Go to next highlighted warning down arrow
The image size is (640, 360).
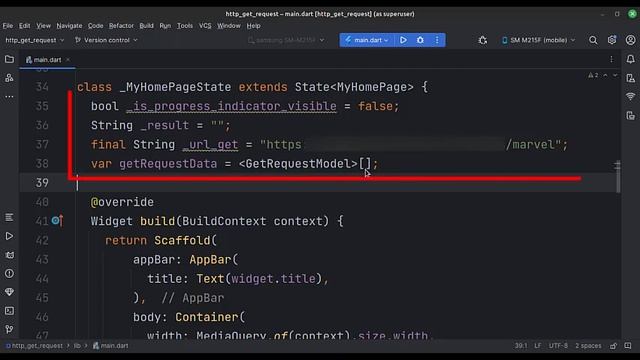615,76
